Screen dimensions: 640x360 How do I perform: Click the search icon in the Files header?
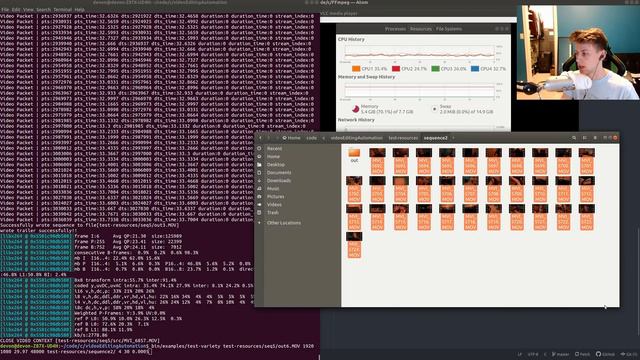(574, 138)
